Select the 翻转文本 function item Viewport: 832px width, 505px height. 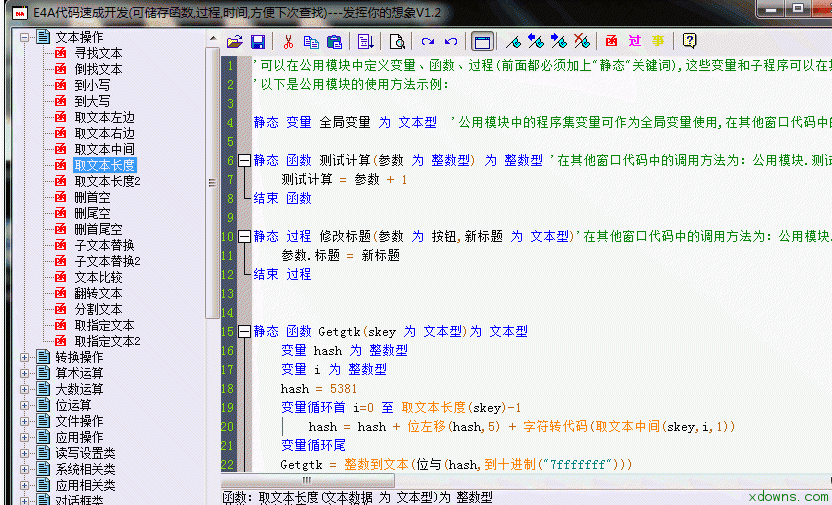[x=98, y=293]
